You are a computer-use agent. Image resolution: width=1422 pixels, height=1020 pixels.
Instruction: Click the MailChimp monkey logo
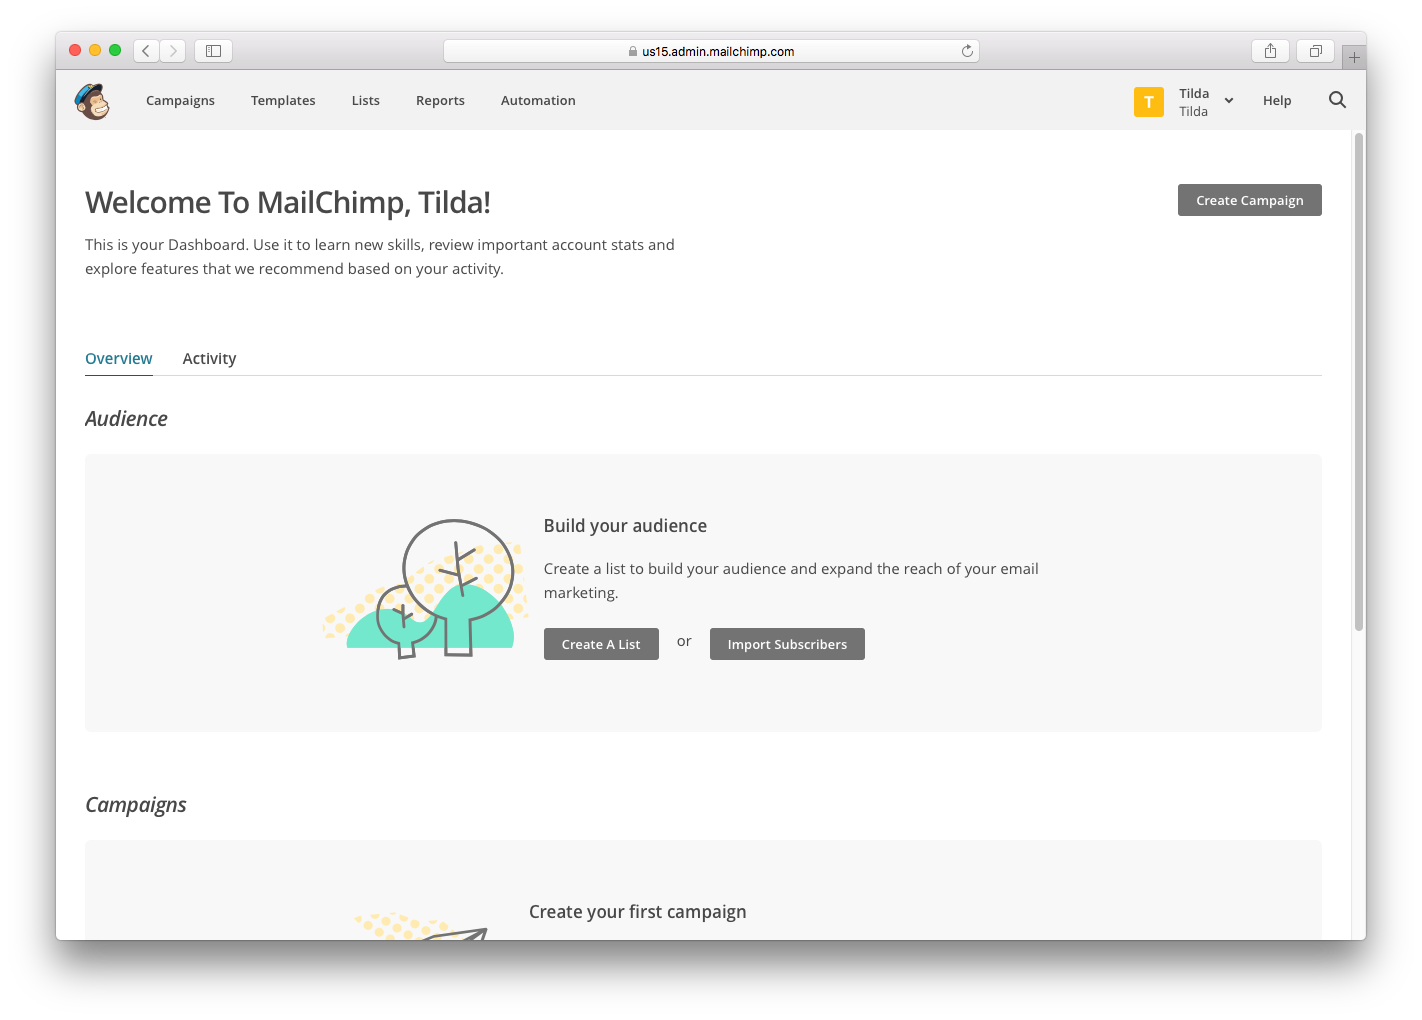(x=92, y=101)
